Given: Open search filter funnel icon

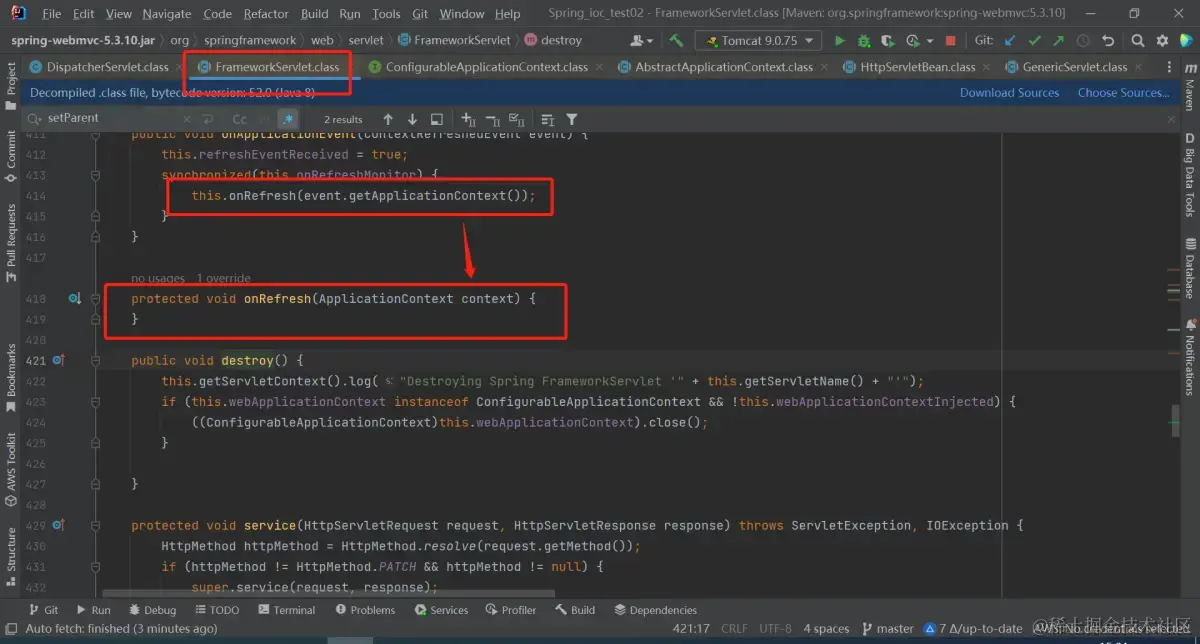Looking at the screenshot, I should pyautogui.click(x=572, y=119).
